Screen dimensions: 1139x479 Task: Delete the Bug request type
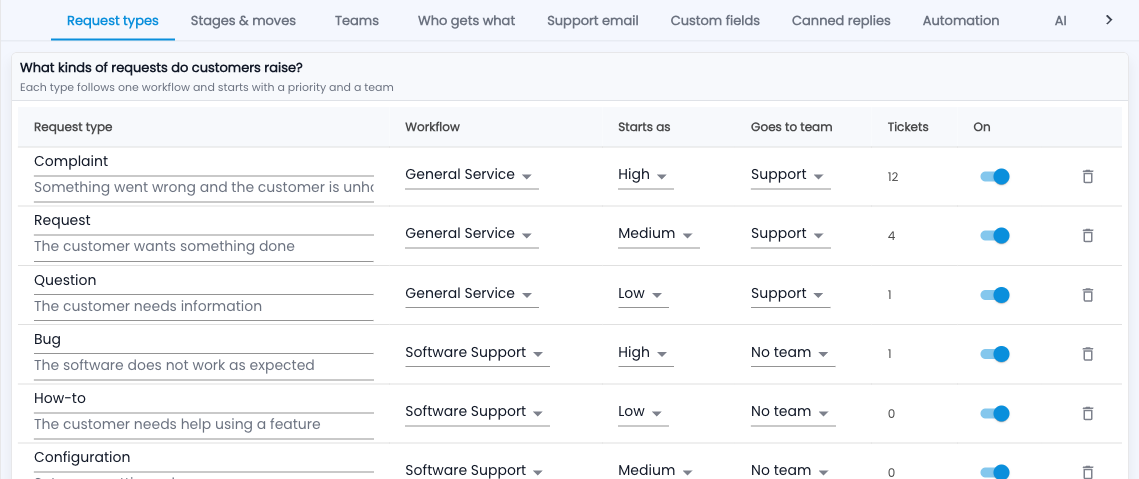(1087, 354)
